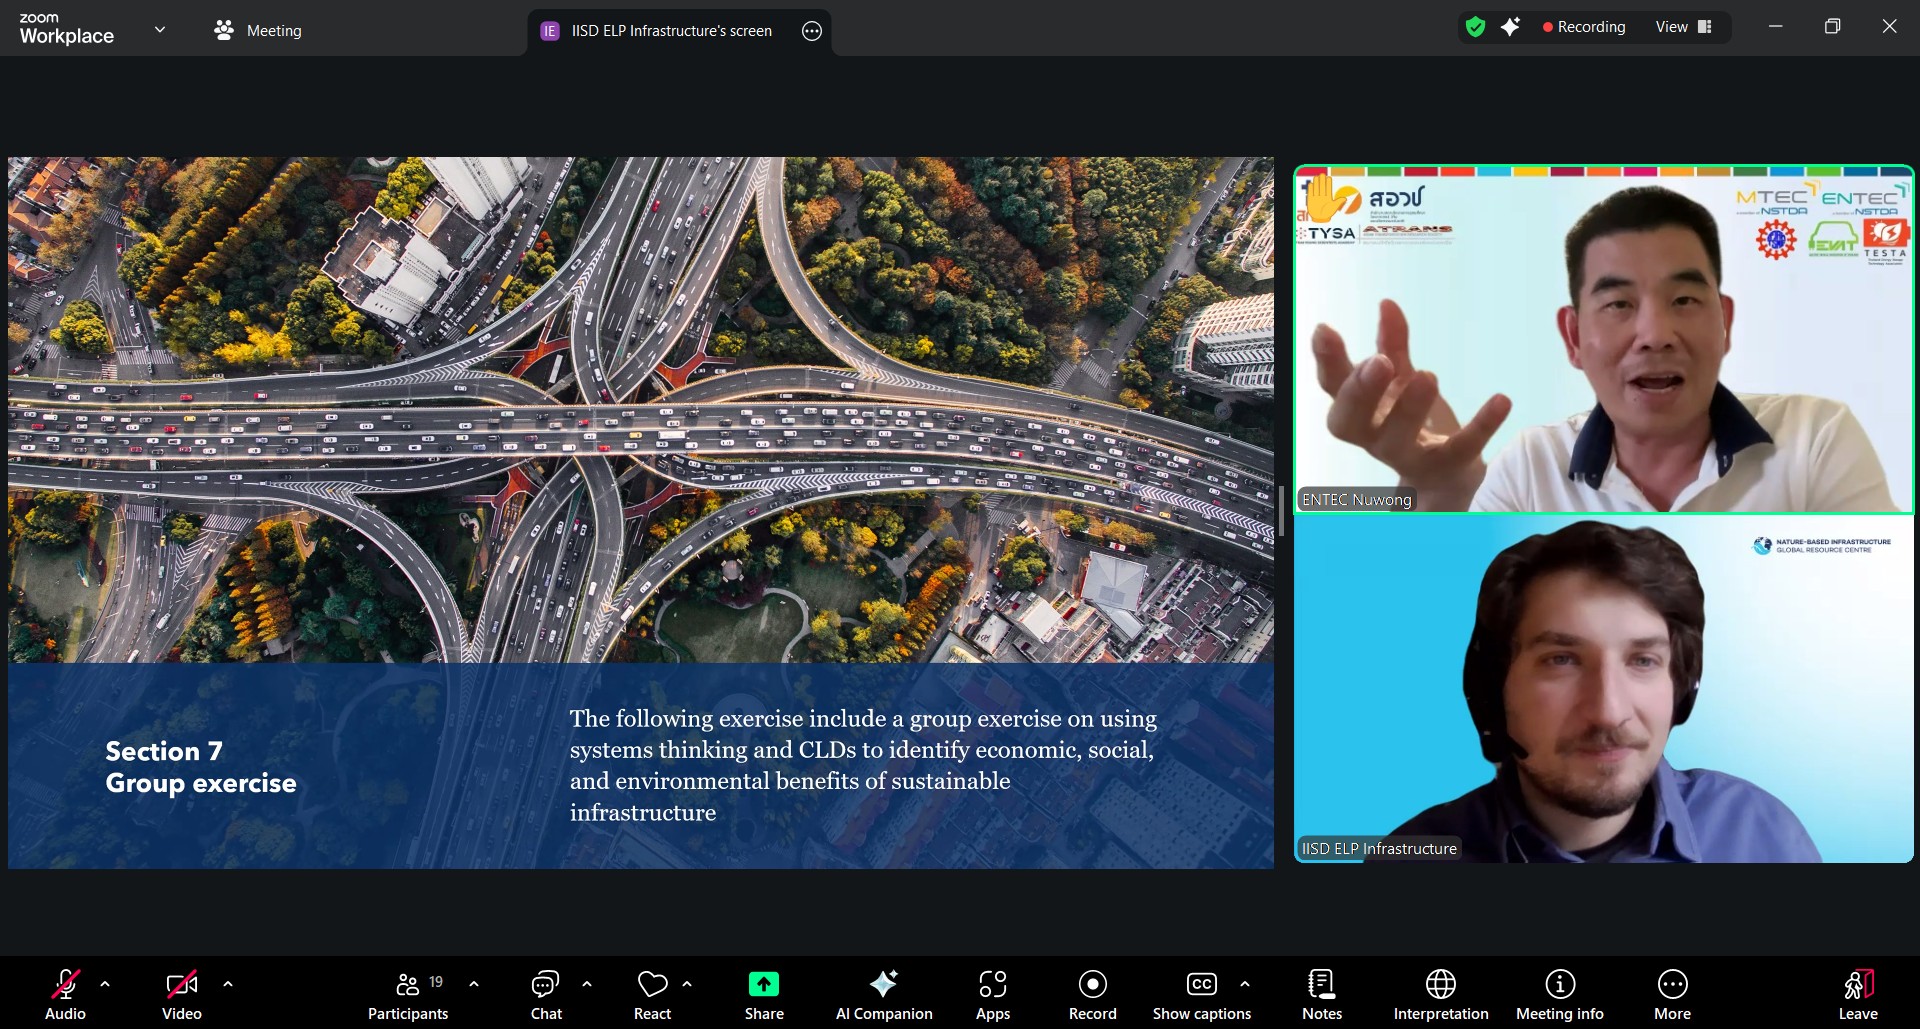The height and width of the screenshot is (1030, 1920).
Task: Open the Apps icon in toolbar
Action: click(x=992, y=995)
